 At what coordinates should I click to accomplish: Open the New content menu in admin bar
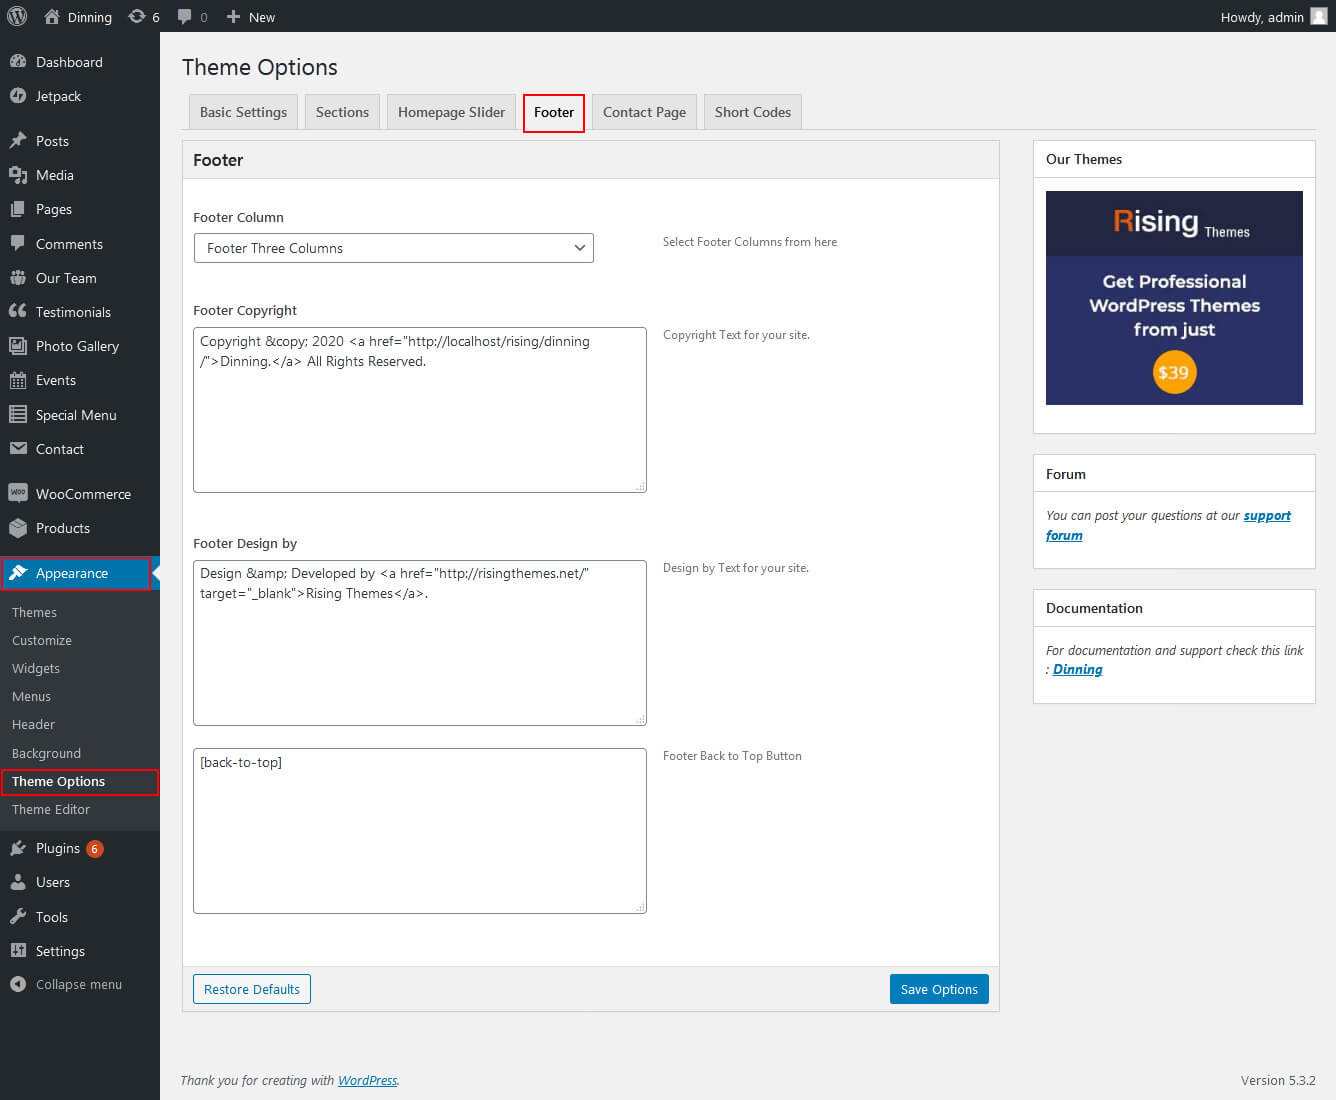tap(251, 16)
